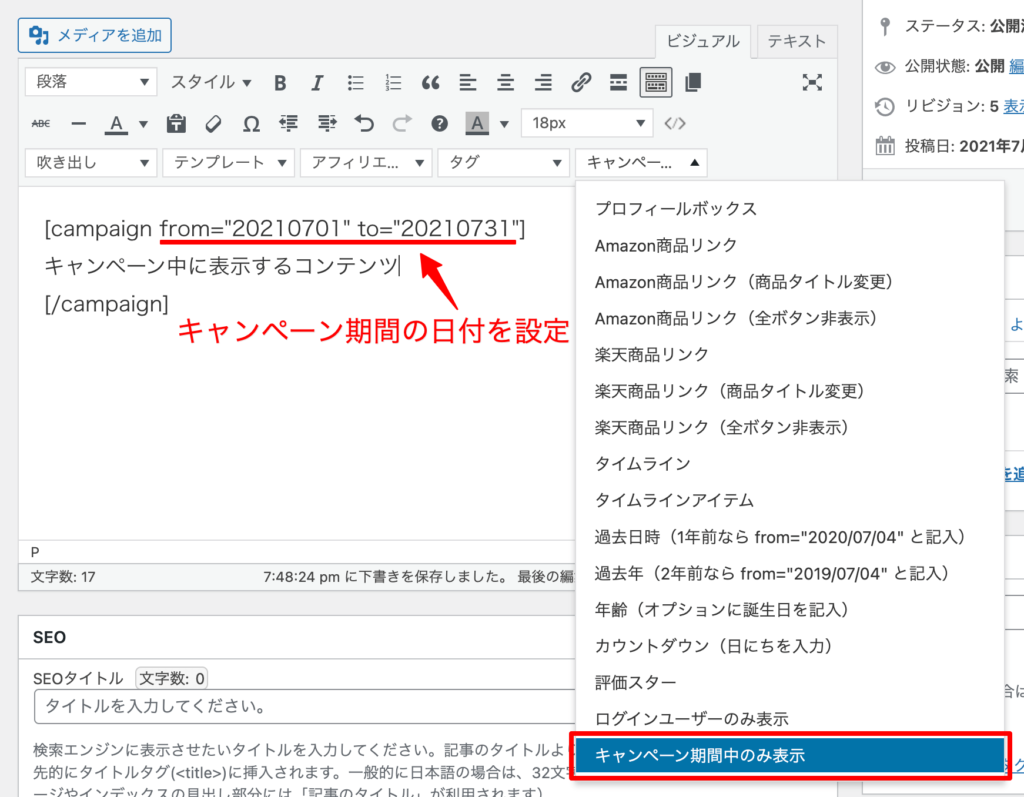Select the 年齢 menu entry
Screen dimensions: 1024x797
coord(790,610)
